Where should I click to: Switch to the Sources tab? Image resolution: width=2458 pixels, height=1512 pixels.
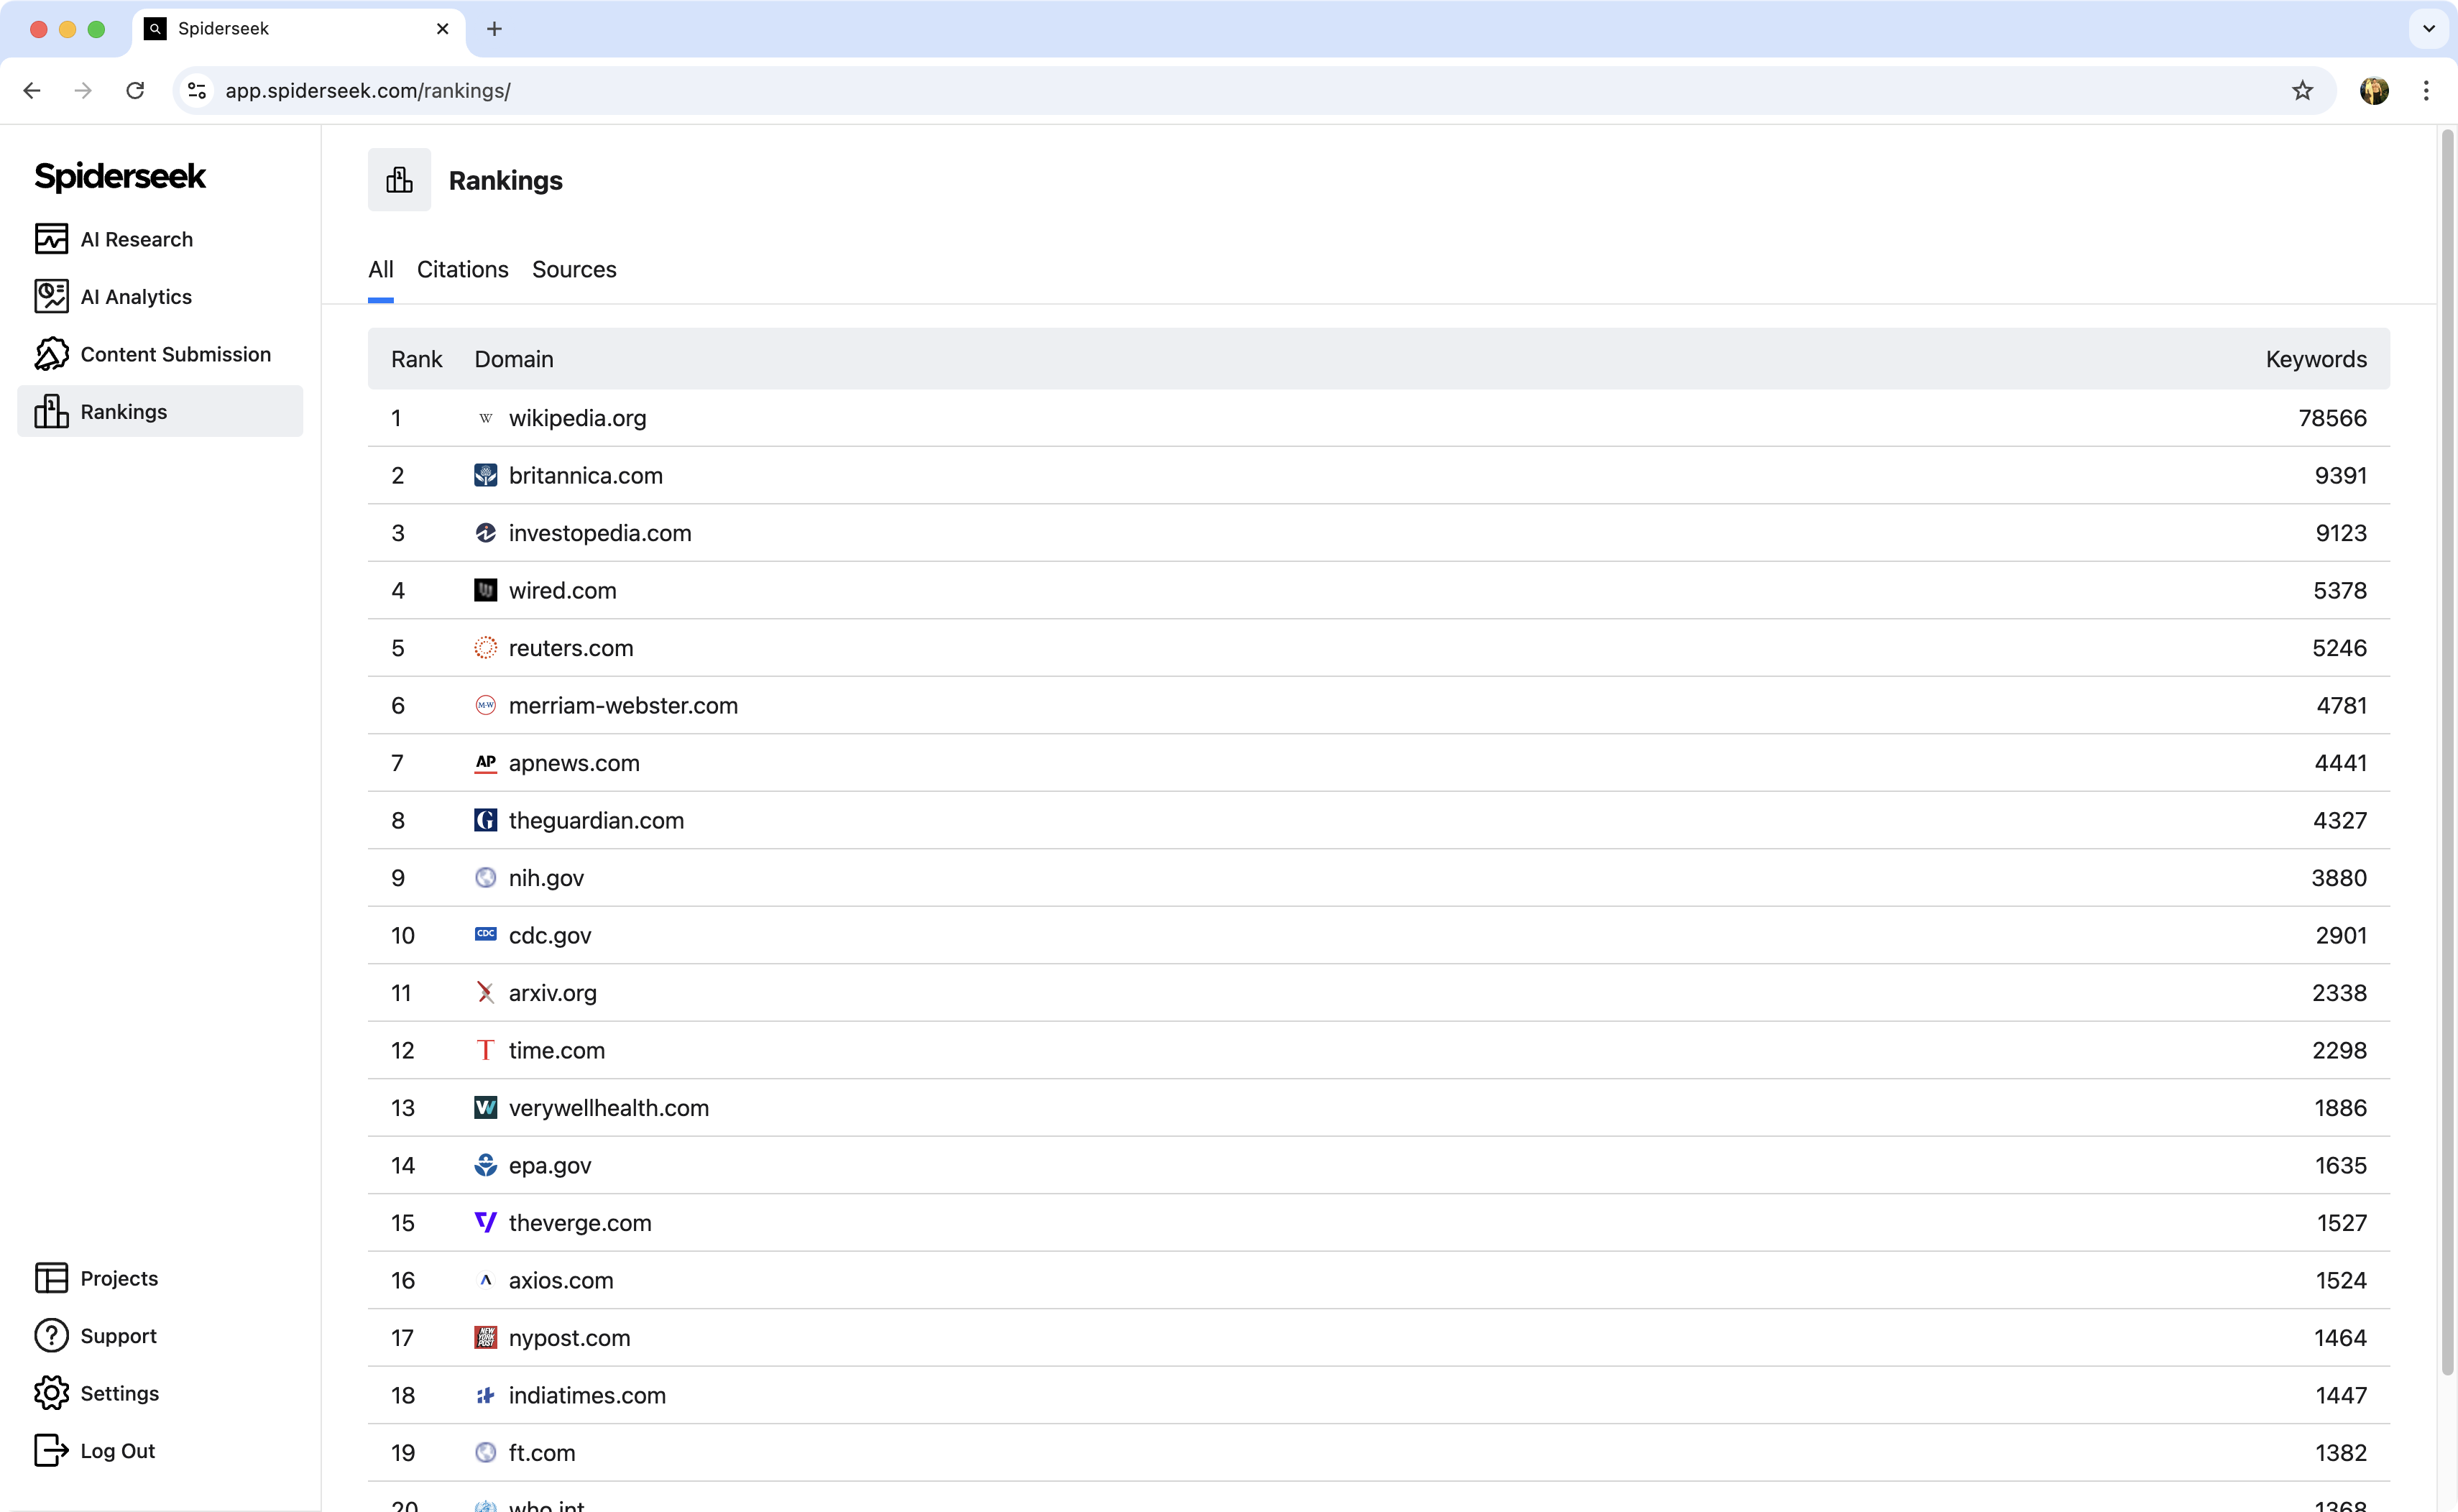(574, 269)
